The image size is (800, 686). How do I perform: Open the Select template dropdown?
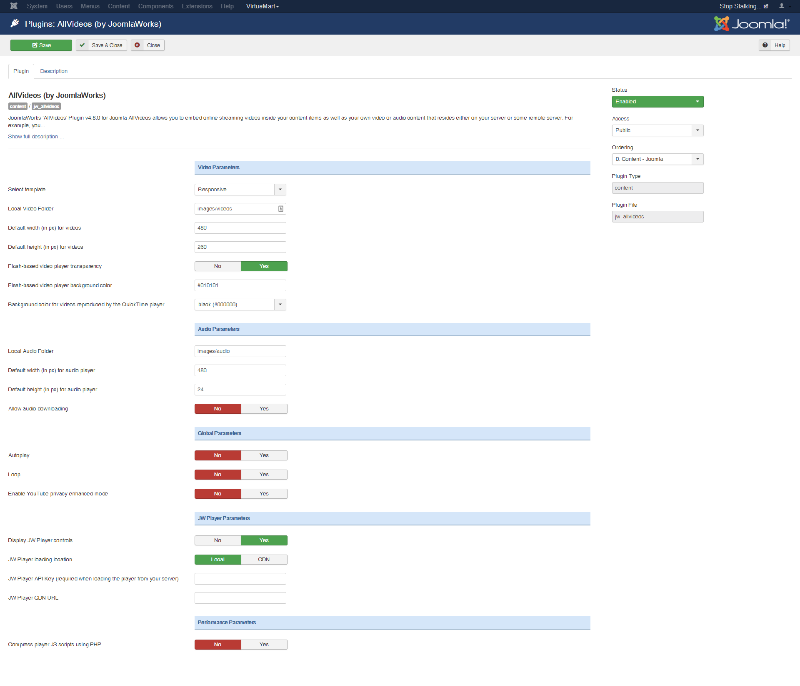[240, 189]
